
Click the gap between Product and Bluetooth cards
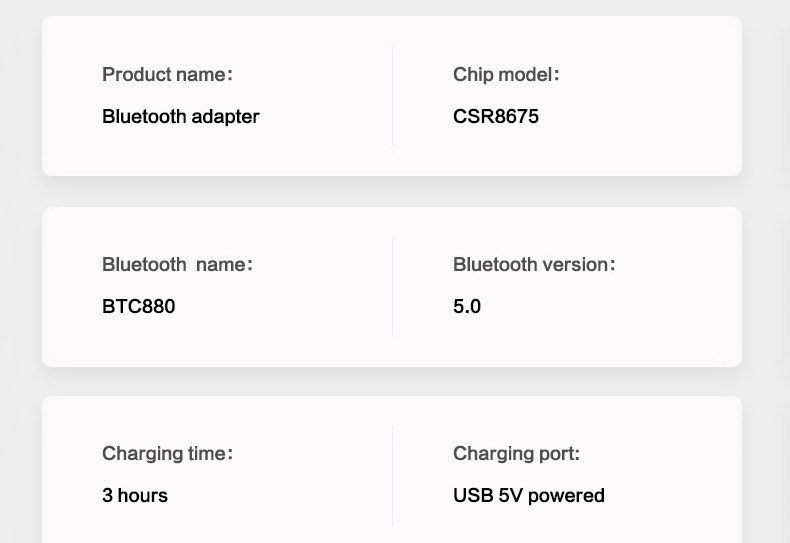tap(392, 192)
